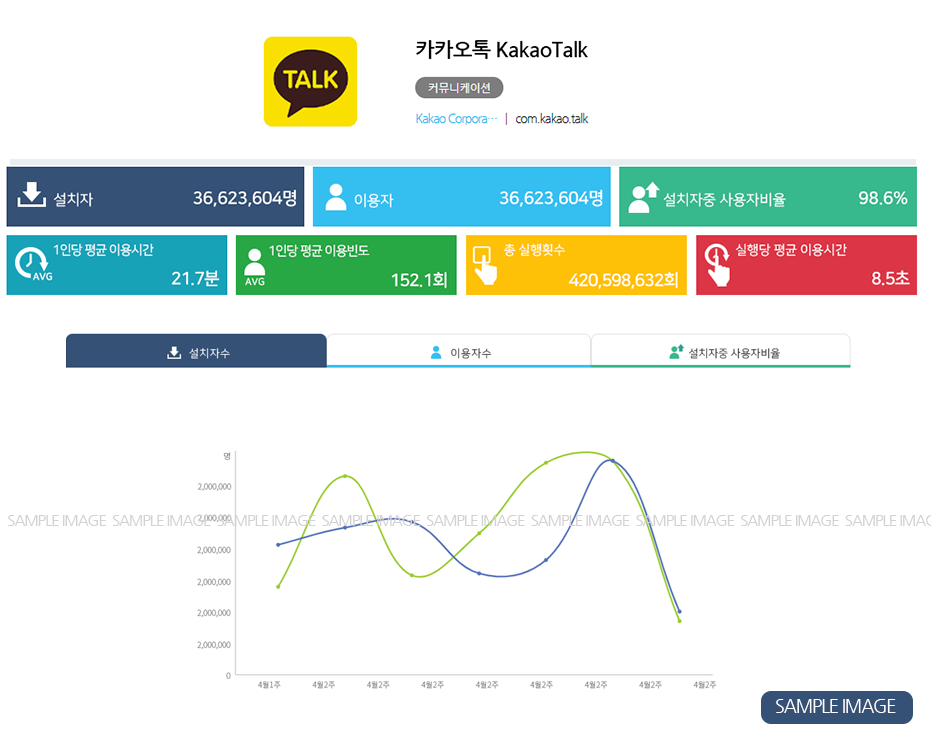Click the 커뮤니케이션 category badge

459,88
